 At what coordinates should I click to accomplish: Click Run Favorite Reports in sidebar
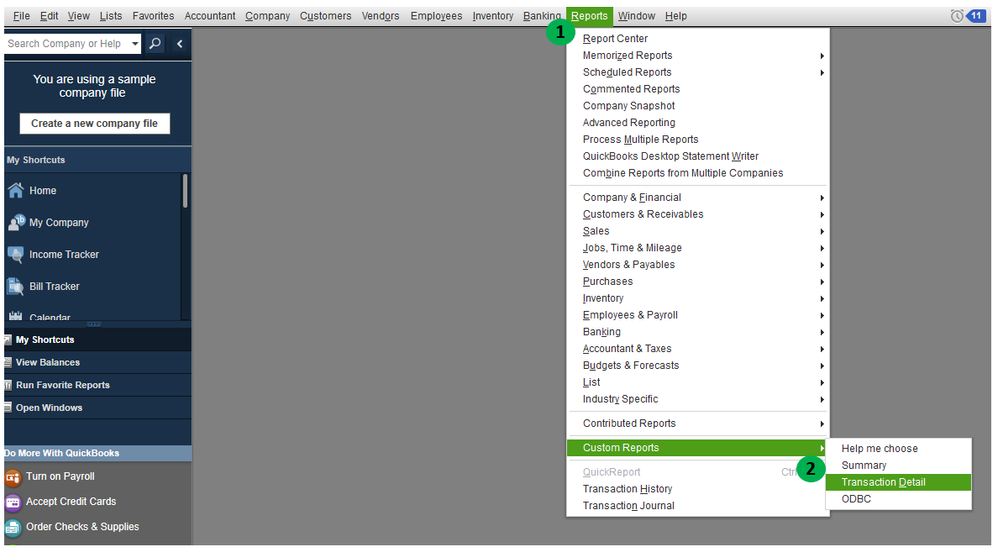click(x=62, y=385)
